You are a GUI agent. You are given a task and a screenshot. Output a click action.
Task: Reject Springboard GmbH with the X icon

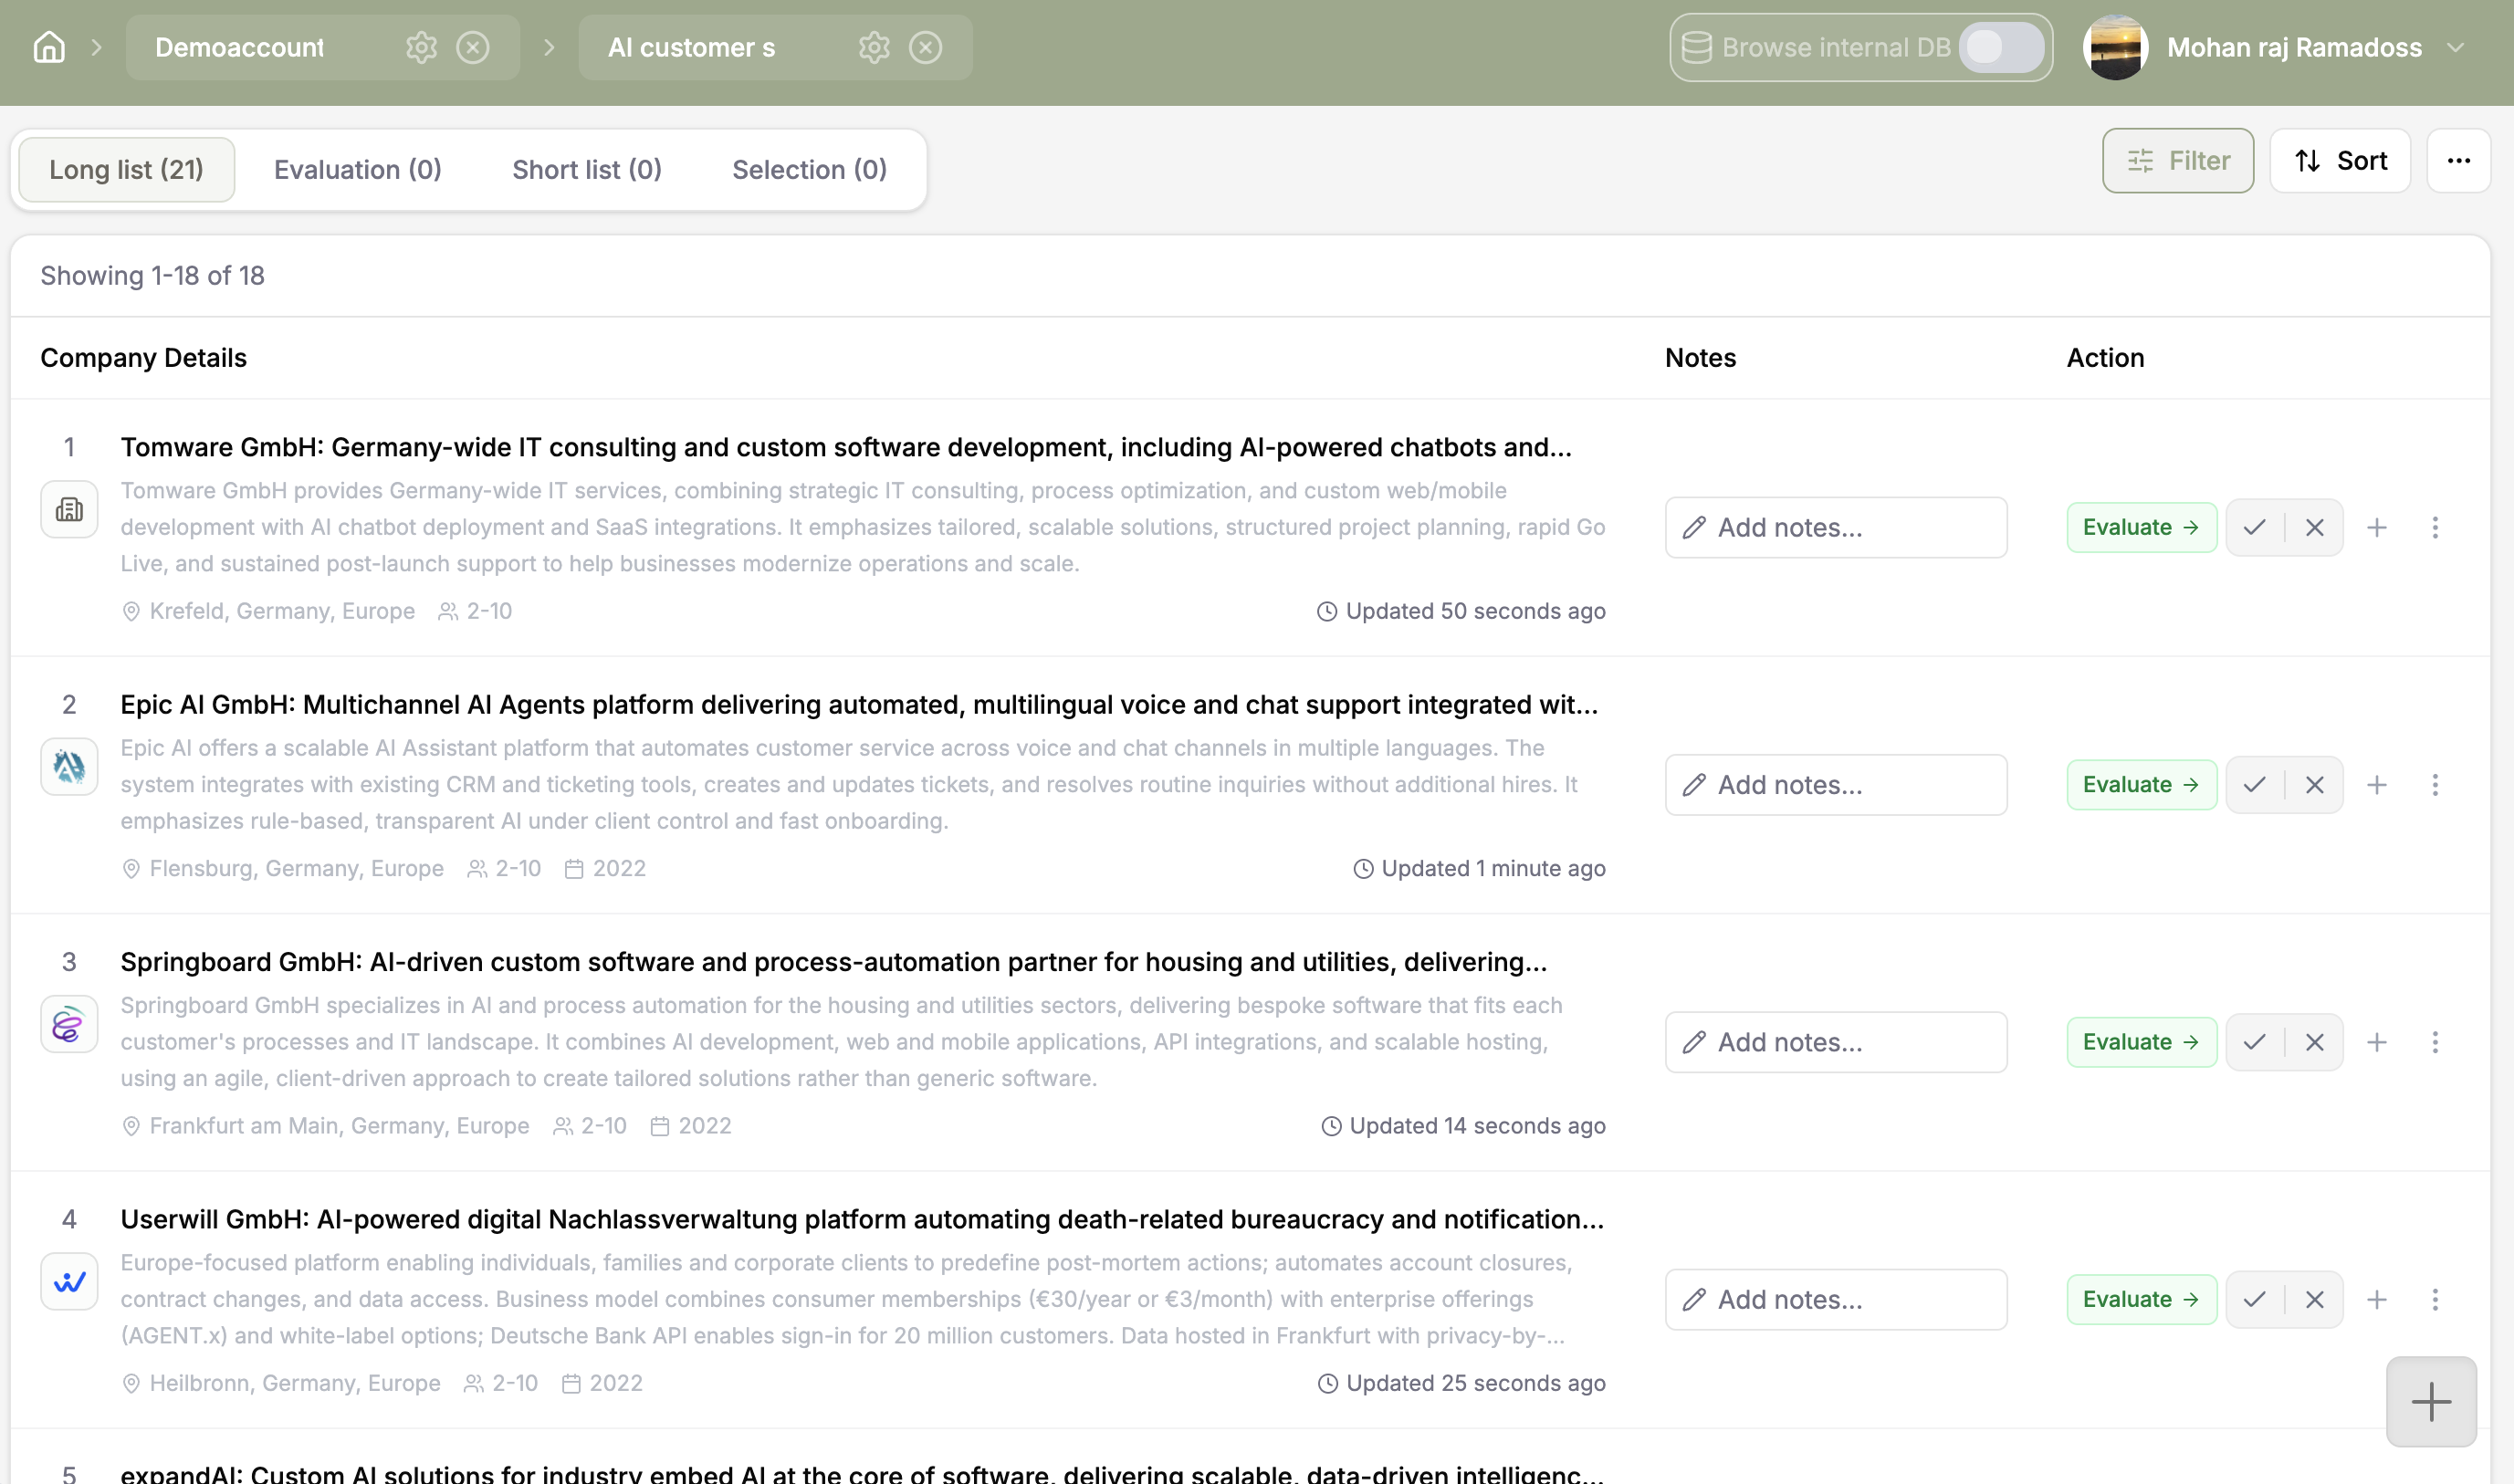pyautogui.click(x=2315, y=1042)
